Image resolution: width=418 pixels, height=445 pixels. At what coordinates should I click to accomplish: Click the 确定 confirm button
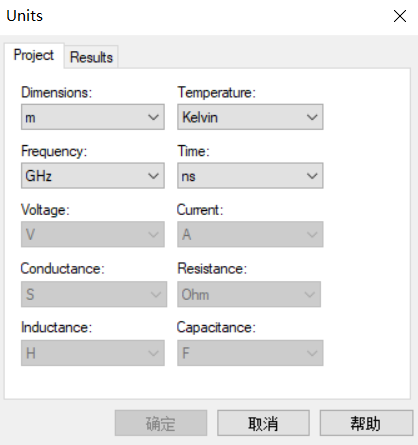tap(161, 423)
